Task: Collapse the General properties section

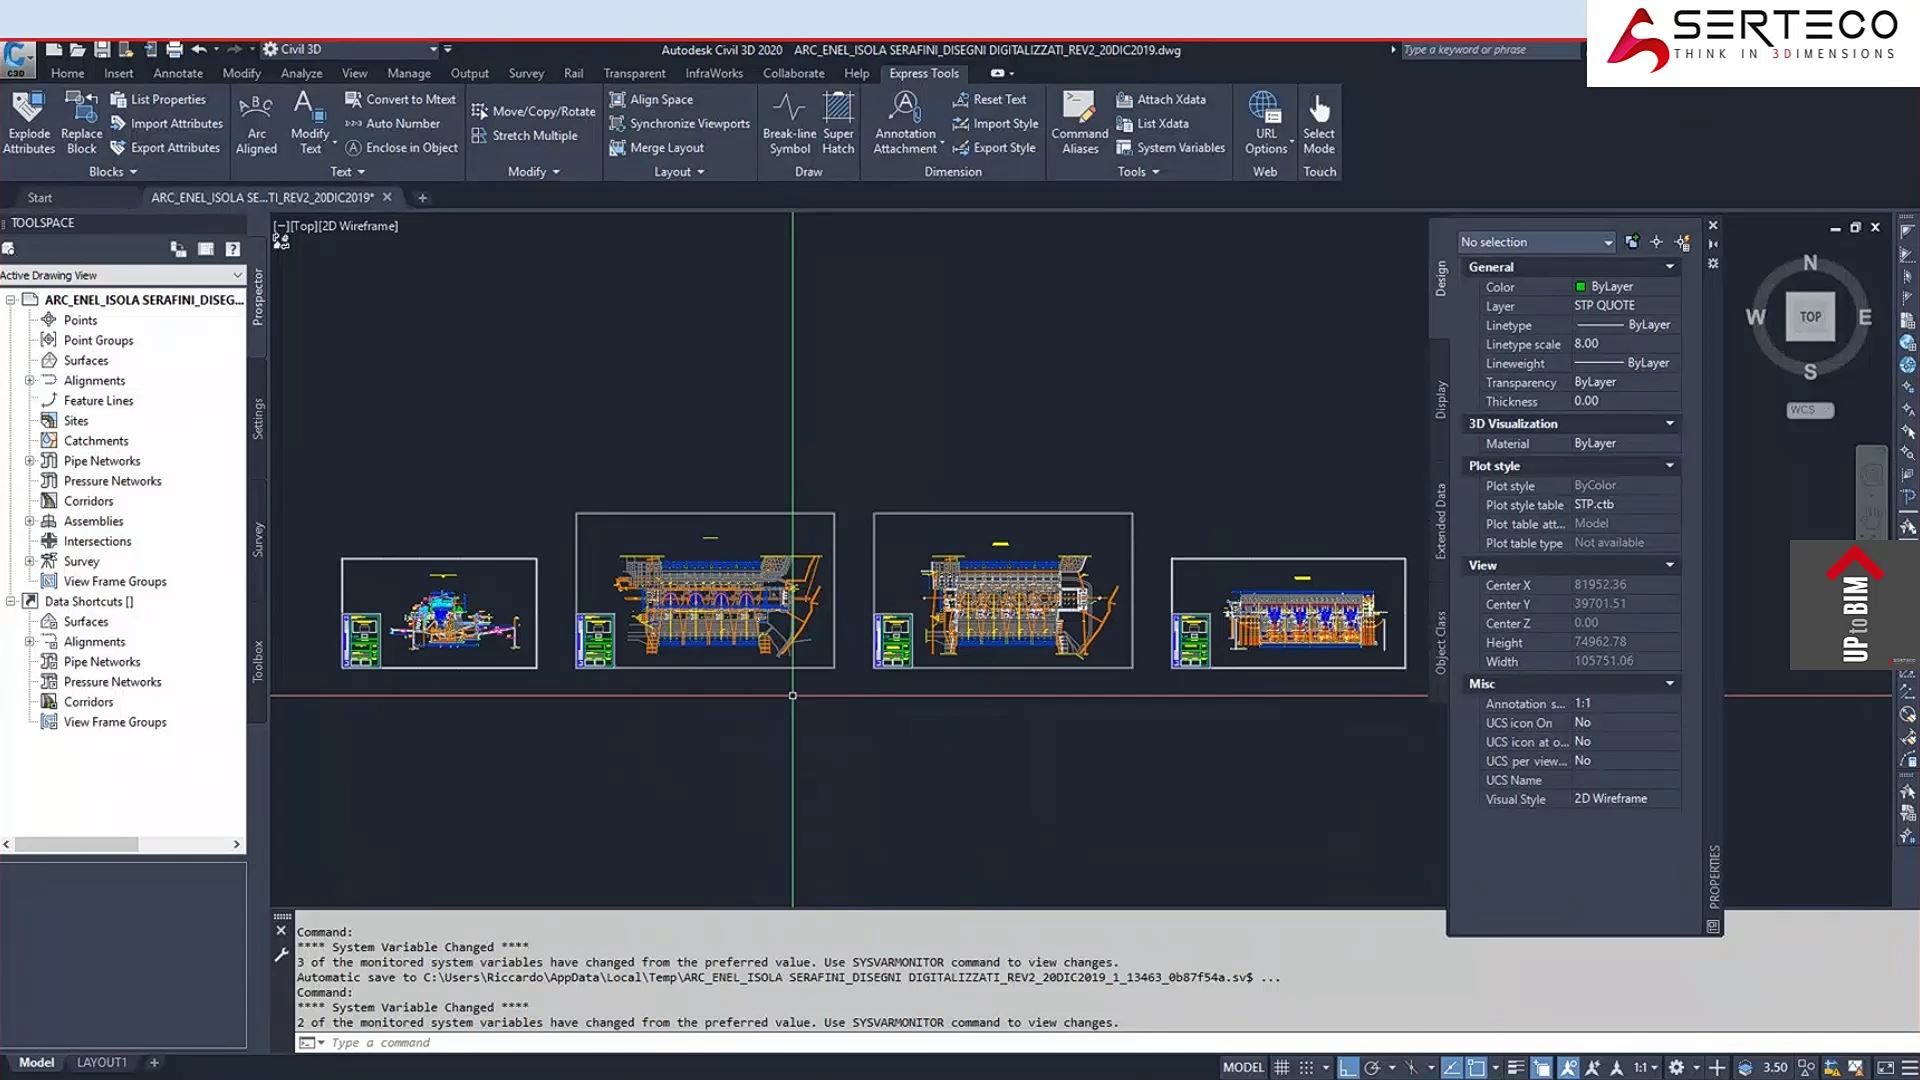Action: pos(1669,267)
